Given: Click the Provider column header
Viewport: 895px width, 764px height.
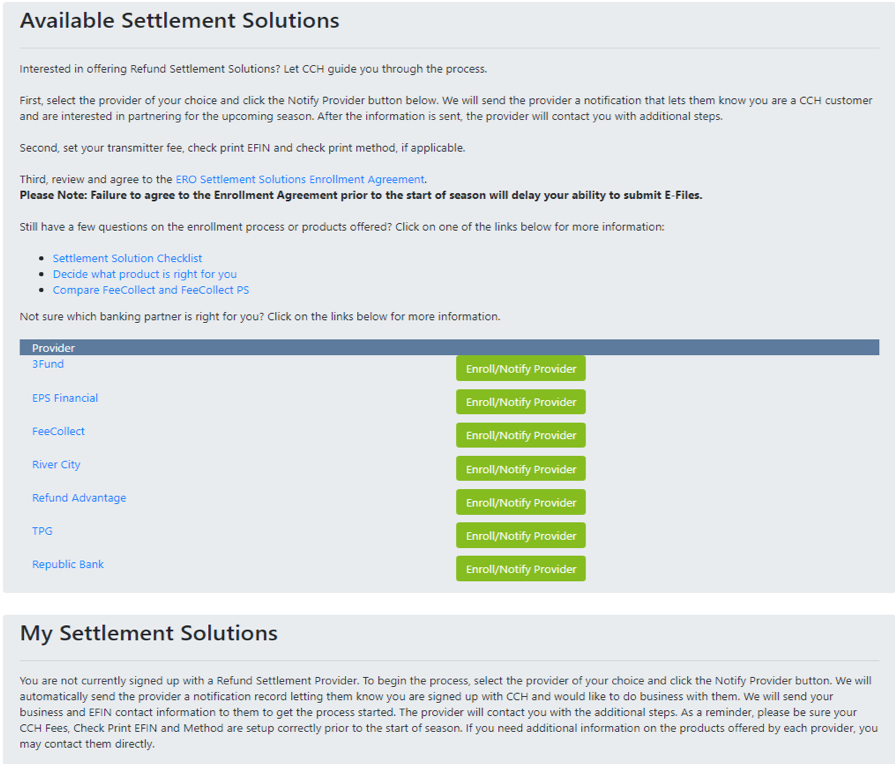Looking at the screenshot, I should tap(53, 347).
